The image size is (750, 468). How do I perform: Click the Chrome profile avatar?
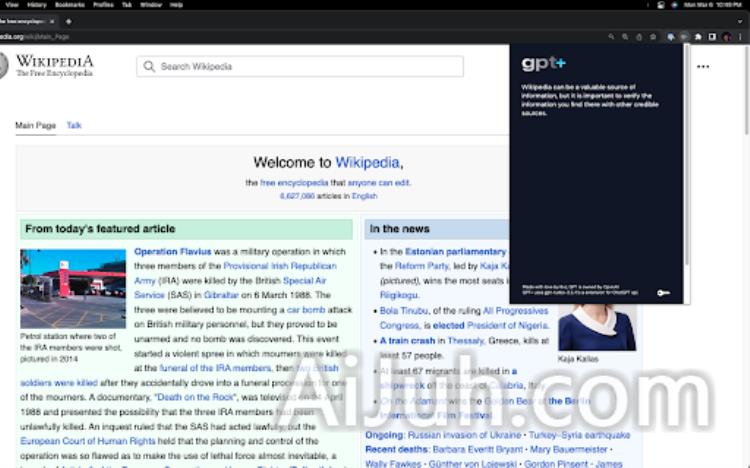[x=727, y=37]
